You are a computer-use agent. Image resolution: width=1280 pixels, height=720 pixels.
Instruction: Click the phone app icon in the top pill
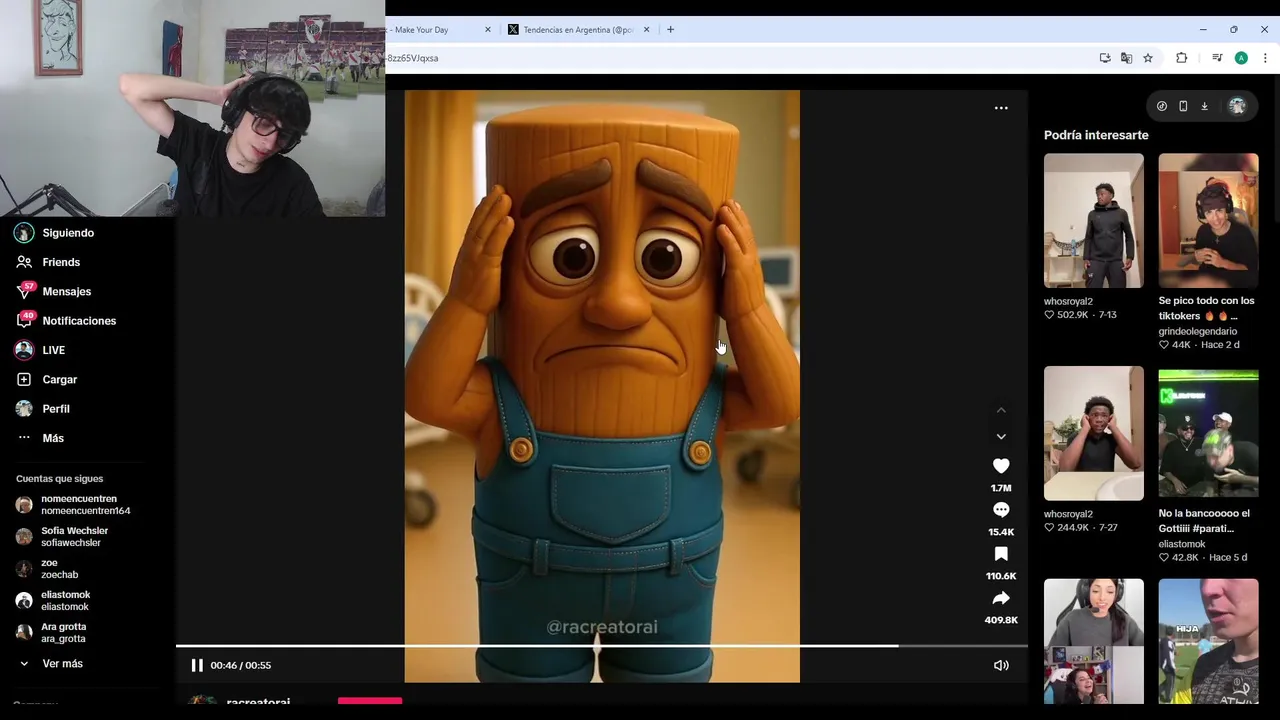tap(1183, 106)
